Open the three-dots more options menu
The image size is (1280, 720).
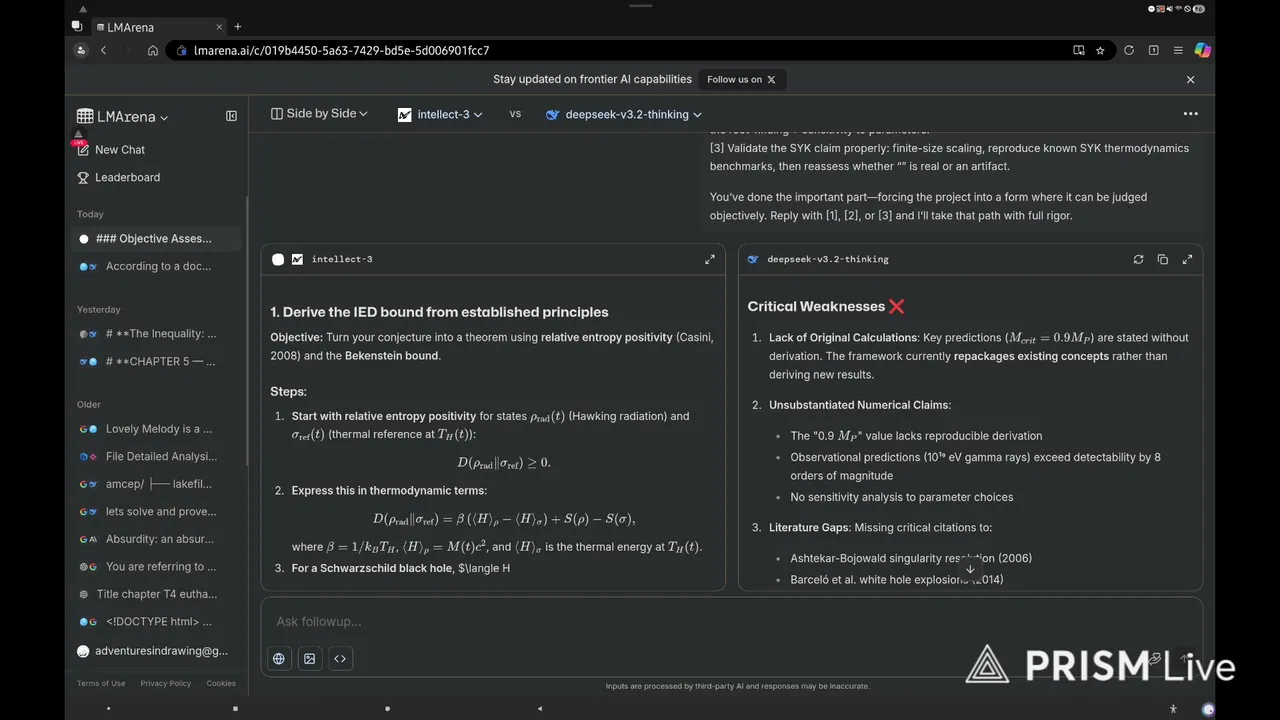[x=1190, y=114]
